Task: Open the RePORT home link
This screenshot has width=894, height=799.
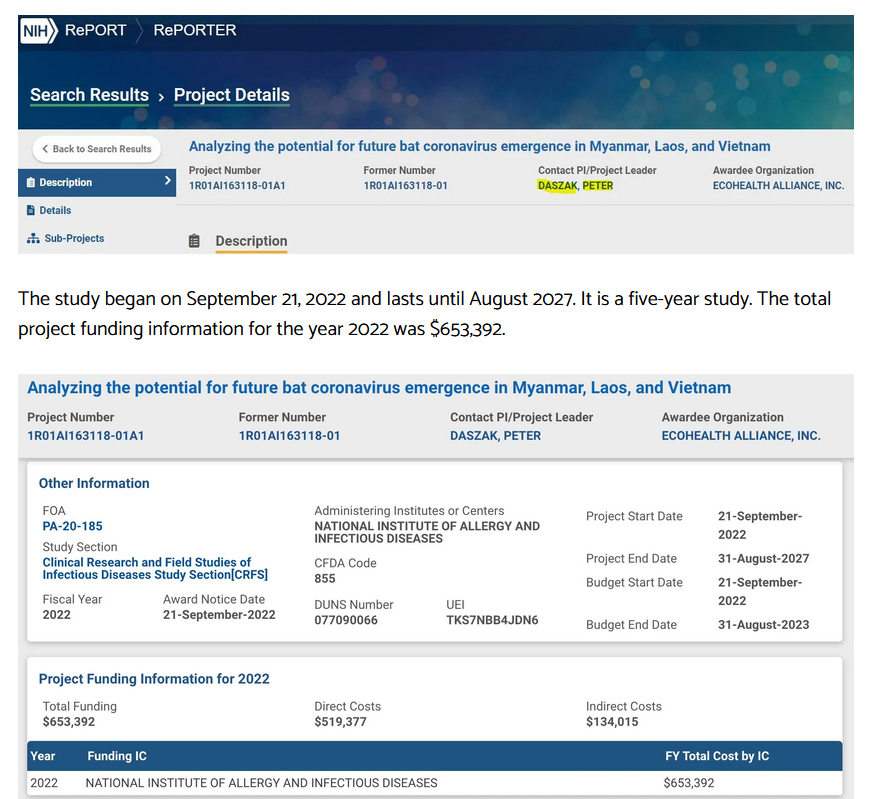Action: pos(96,30)
